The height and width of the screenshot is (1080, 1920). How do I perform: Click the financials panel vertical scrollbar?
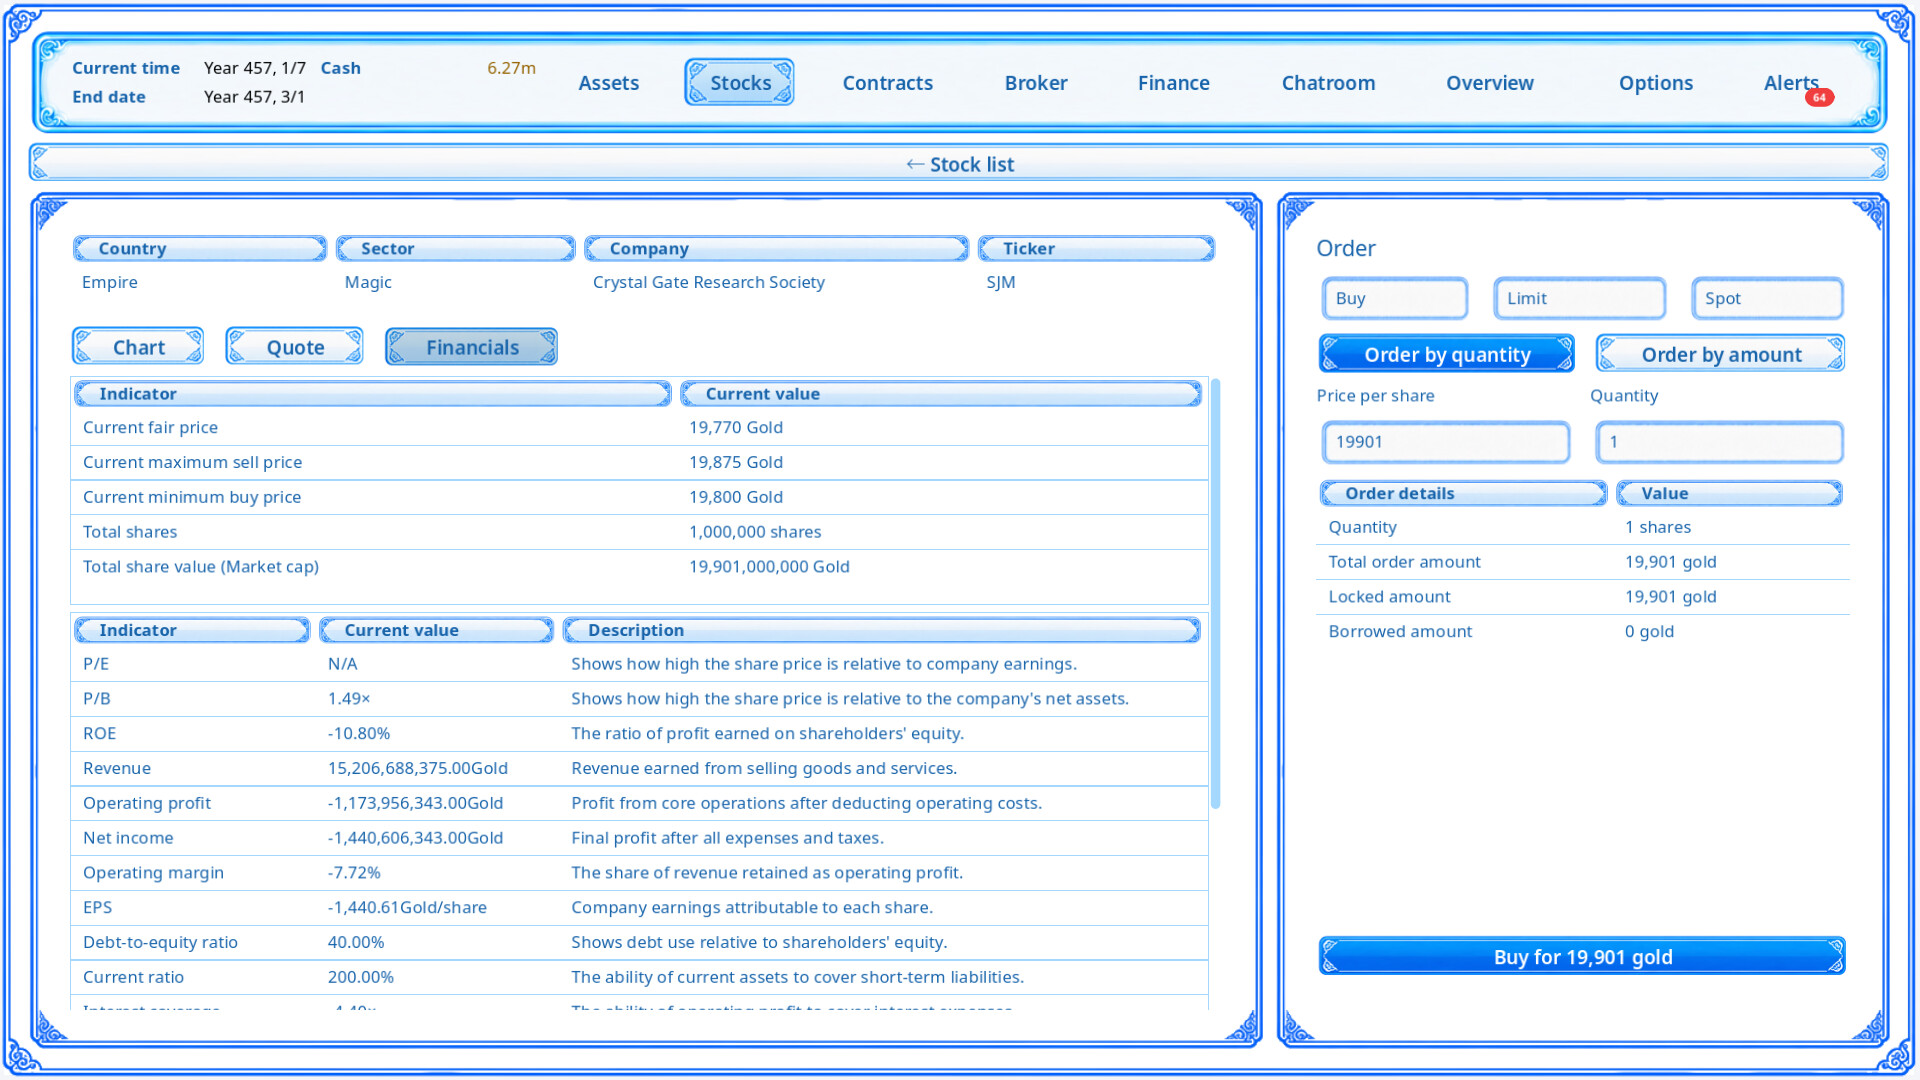coord(1216,594)
